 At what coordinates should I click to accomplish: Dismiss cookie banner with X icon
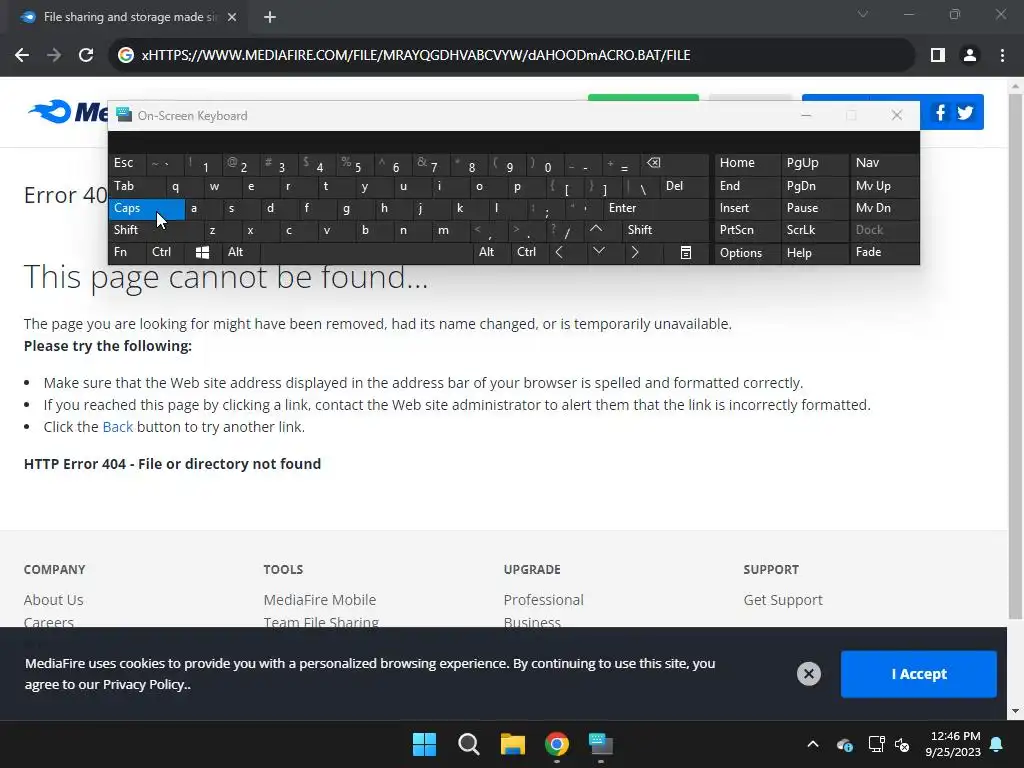808,674
